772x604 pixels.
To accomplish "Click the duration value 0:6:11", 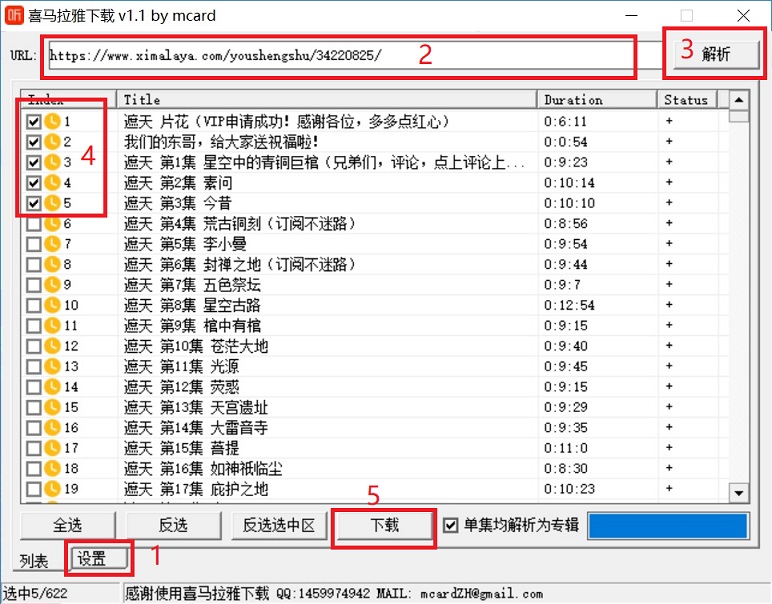I will pyautogui.click(x=565, y=121).
